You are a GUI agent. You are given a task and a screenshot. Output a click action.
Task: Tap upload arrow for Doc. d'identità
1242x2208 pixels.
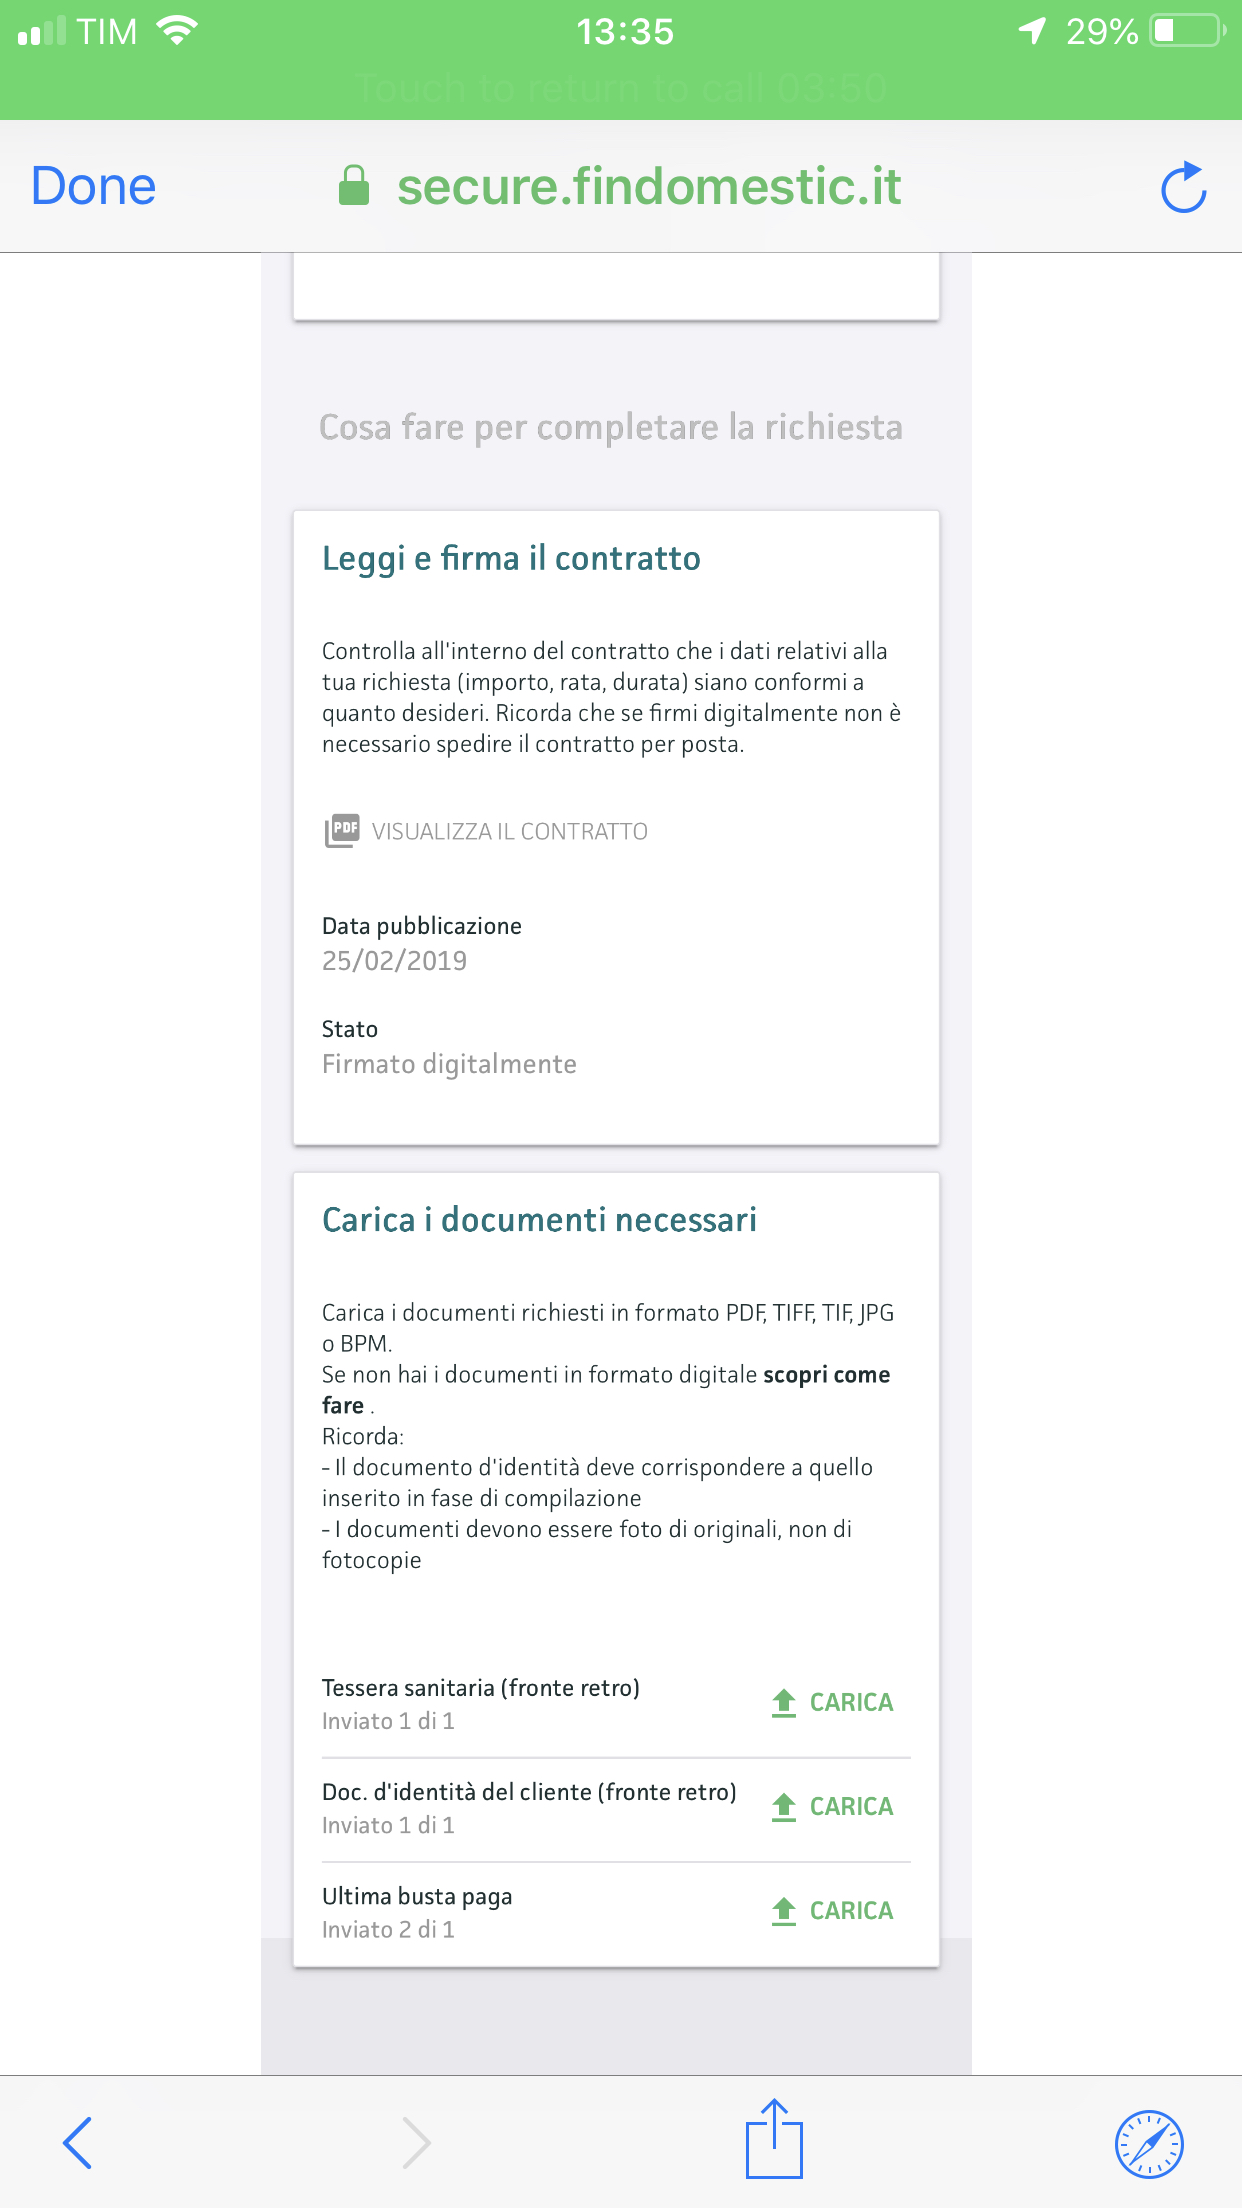point(784,1806)
